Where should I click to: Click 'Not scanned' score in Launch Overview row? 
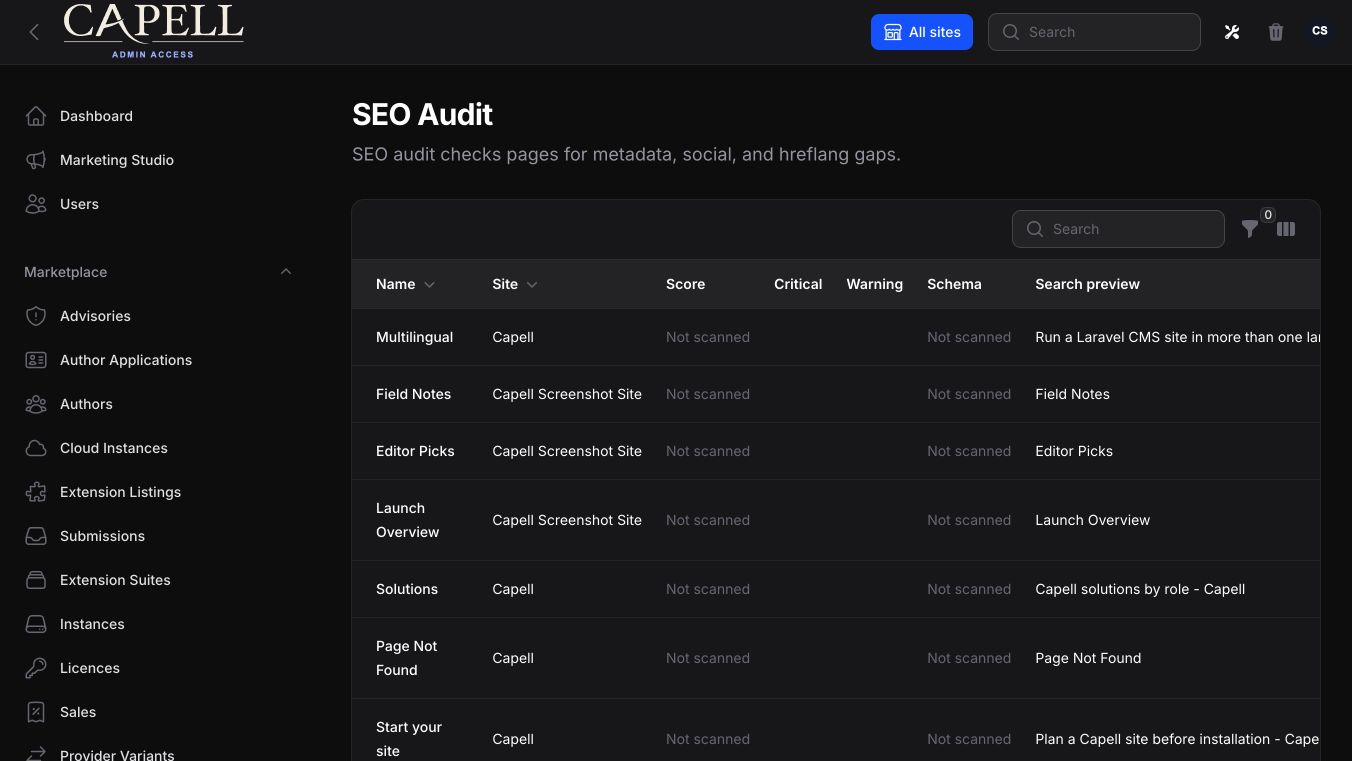pyautogui.click(x=708, y=520)
